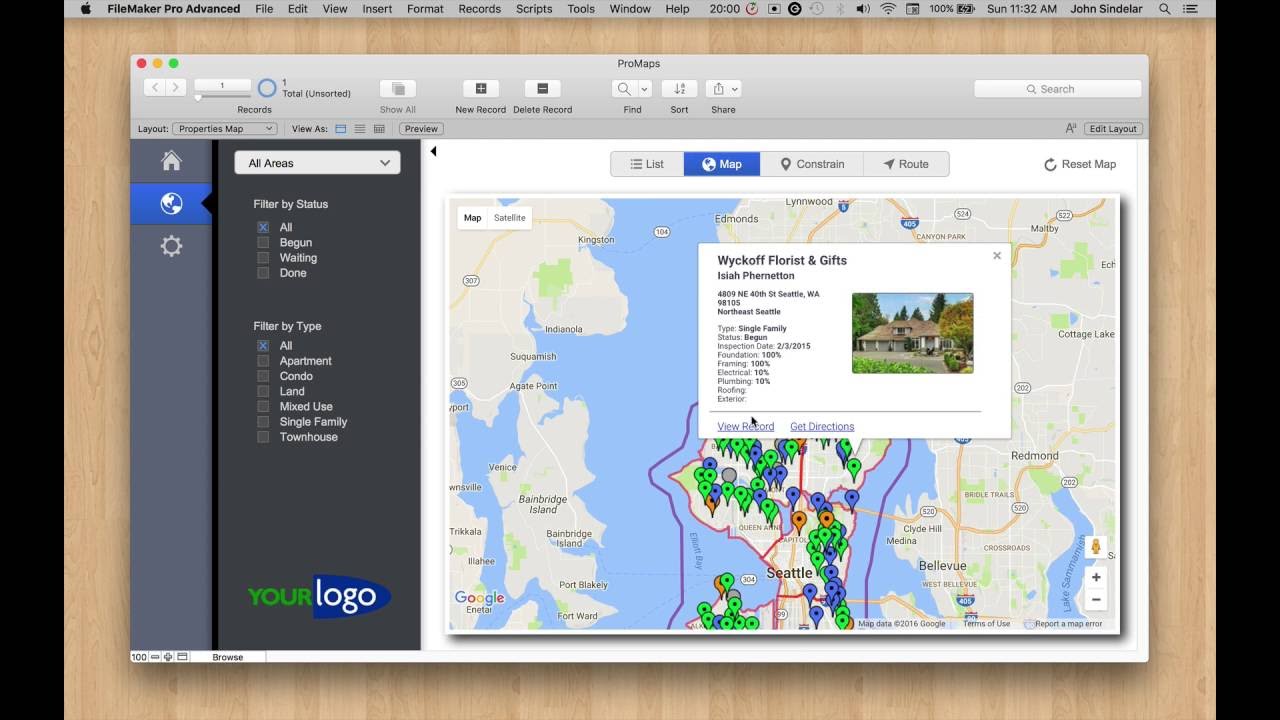Toggle the formatting bar (Aa) icon
Viewport: 1280px width, 720px height.
(x=1071, y=129)
